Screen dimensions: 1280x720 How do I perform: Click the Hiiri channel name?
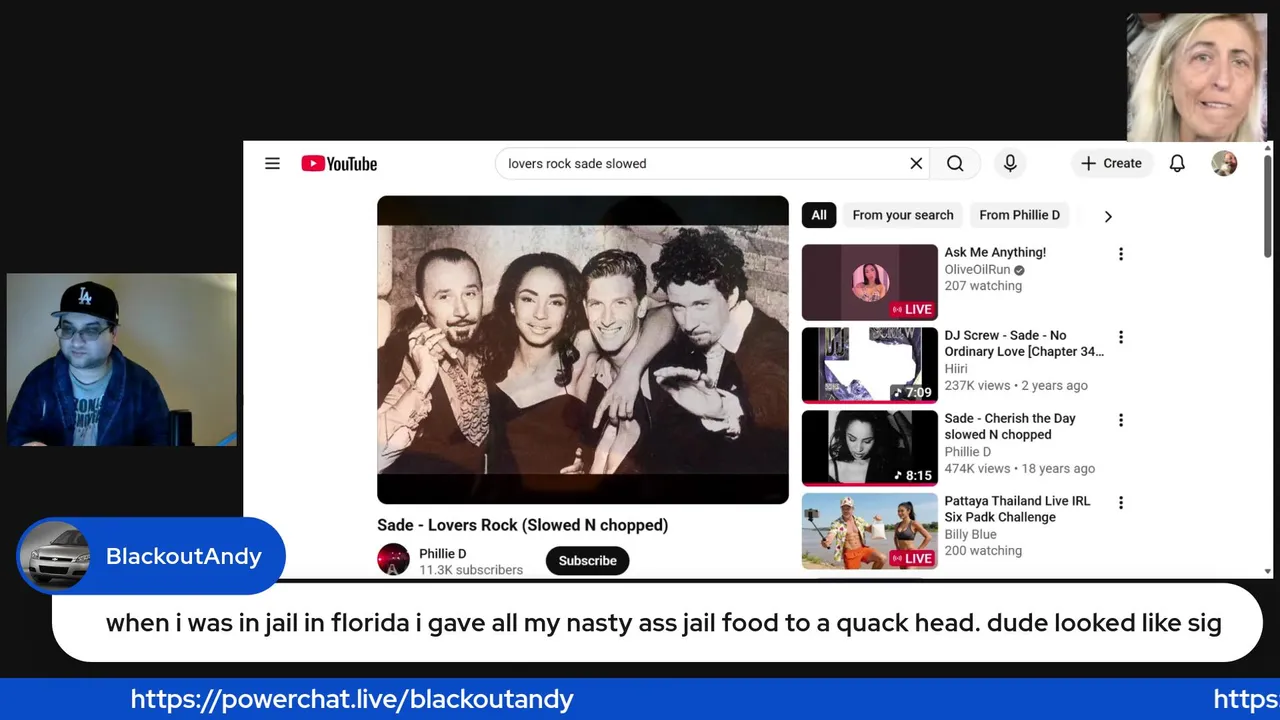click(x=956, y=368)
